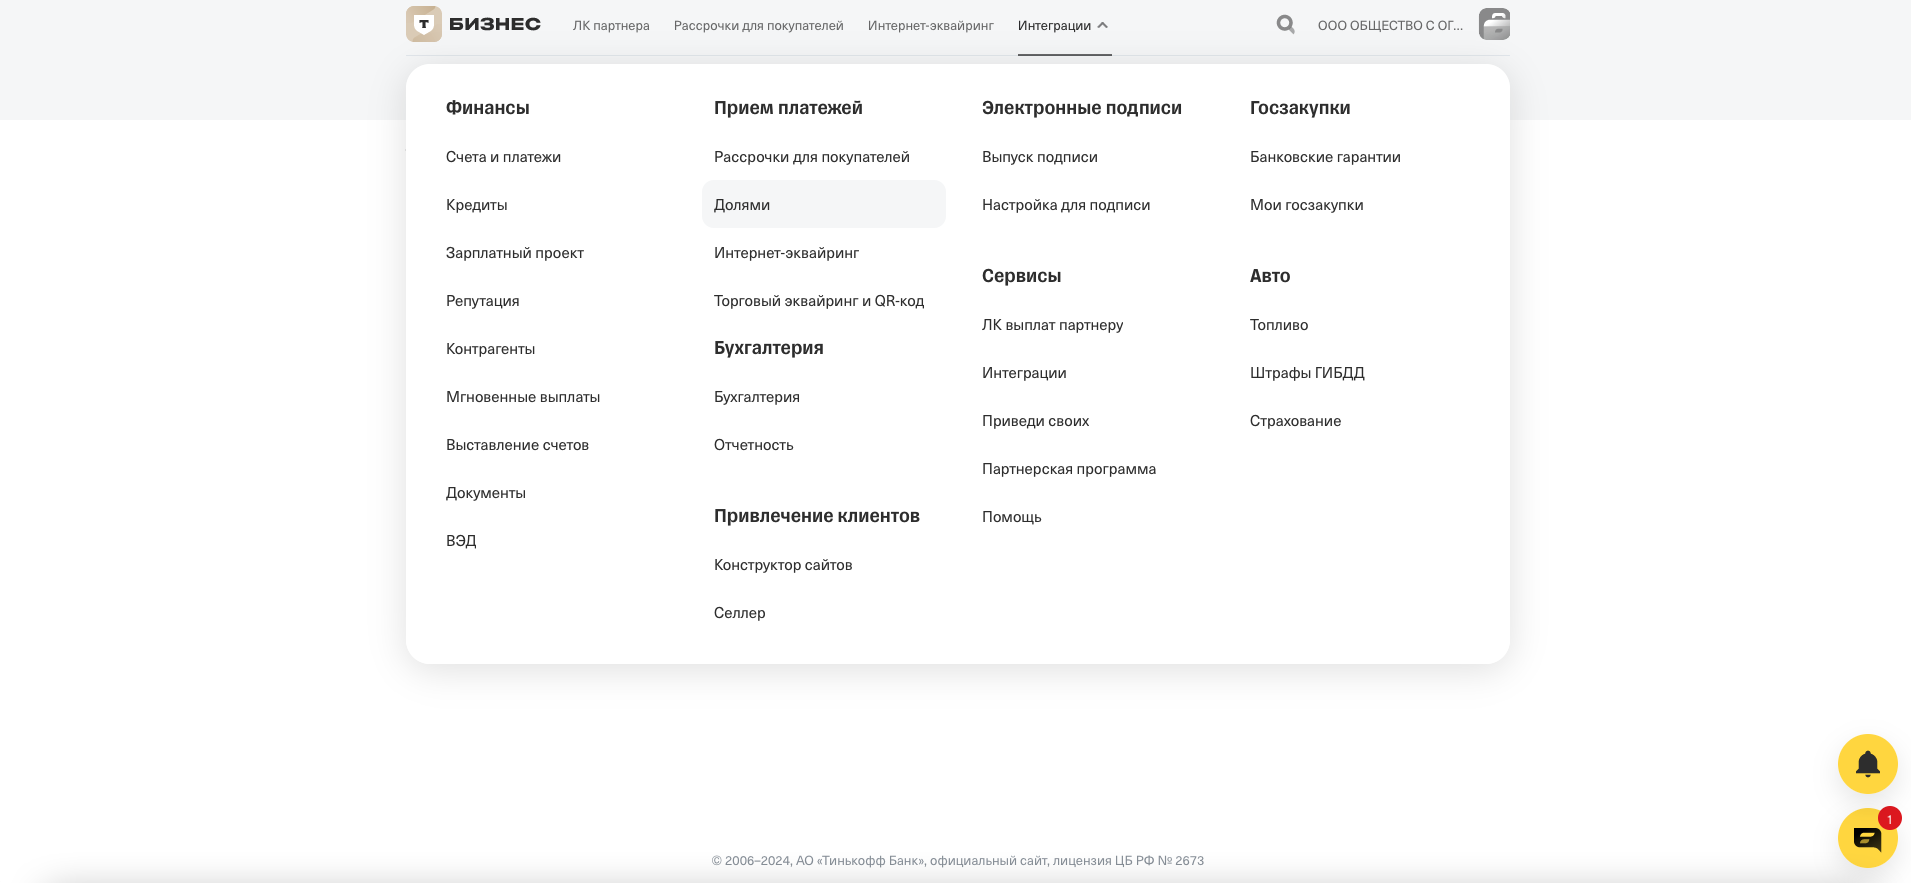1911x883 pixels.
Task: Click the Tinkoff shield logo icon
Action: 424,24
